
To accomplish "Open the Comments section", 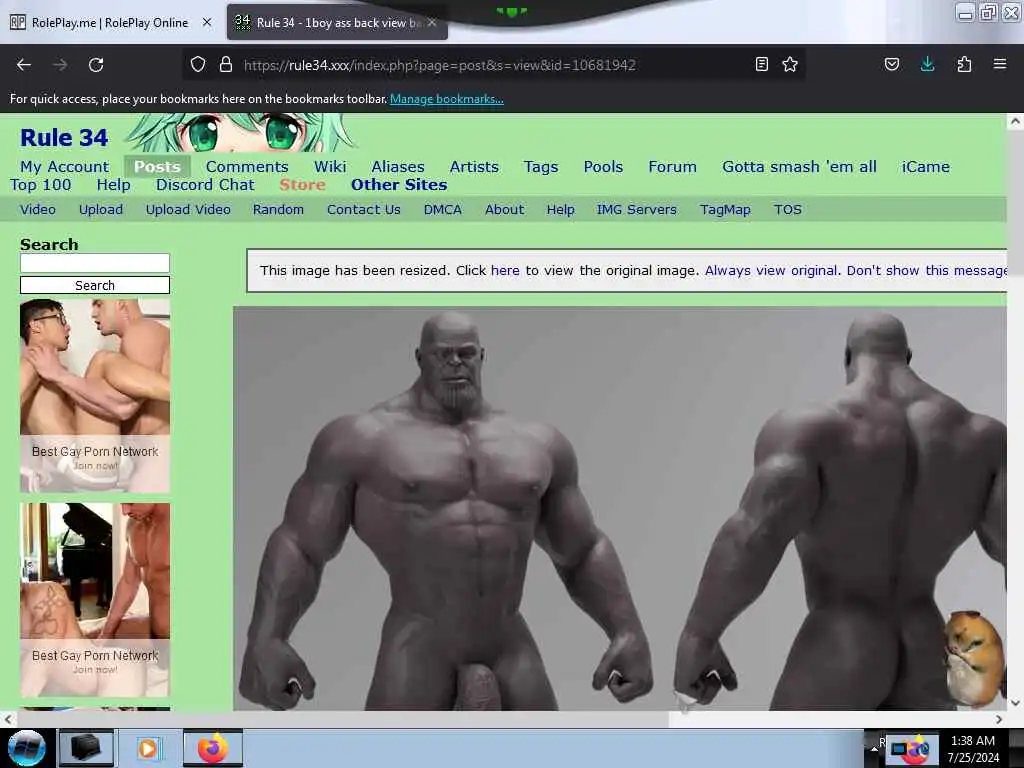I will pos(247,167).
